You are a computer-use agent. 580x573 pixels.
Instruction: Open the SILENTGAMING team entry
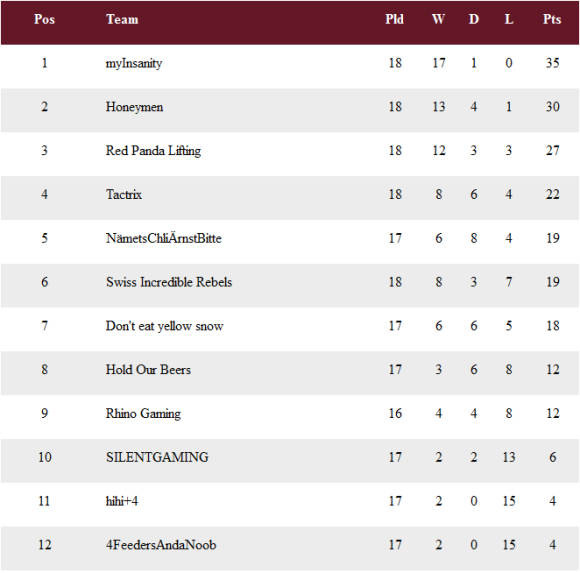(x=157, y=458)
